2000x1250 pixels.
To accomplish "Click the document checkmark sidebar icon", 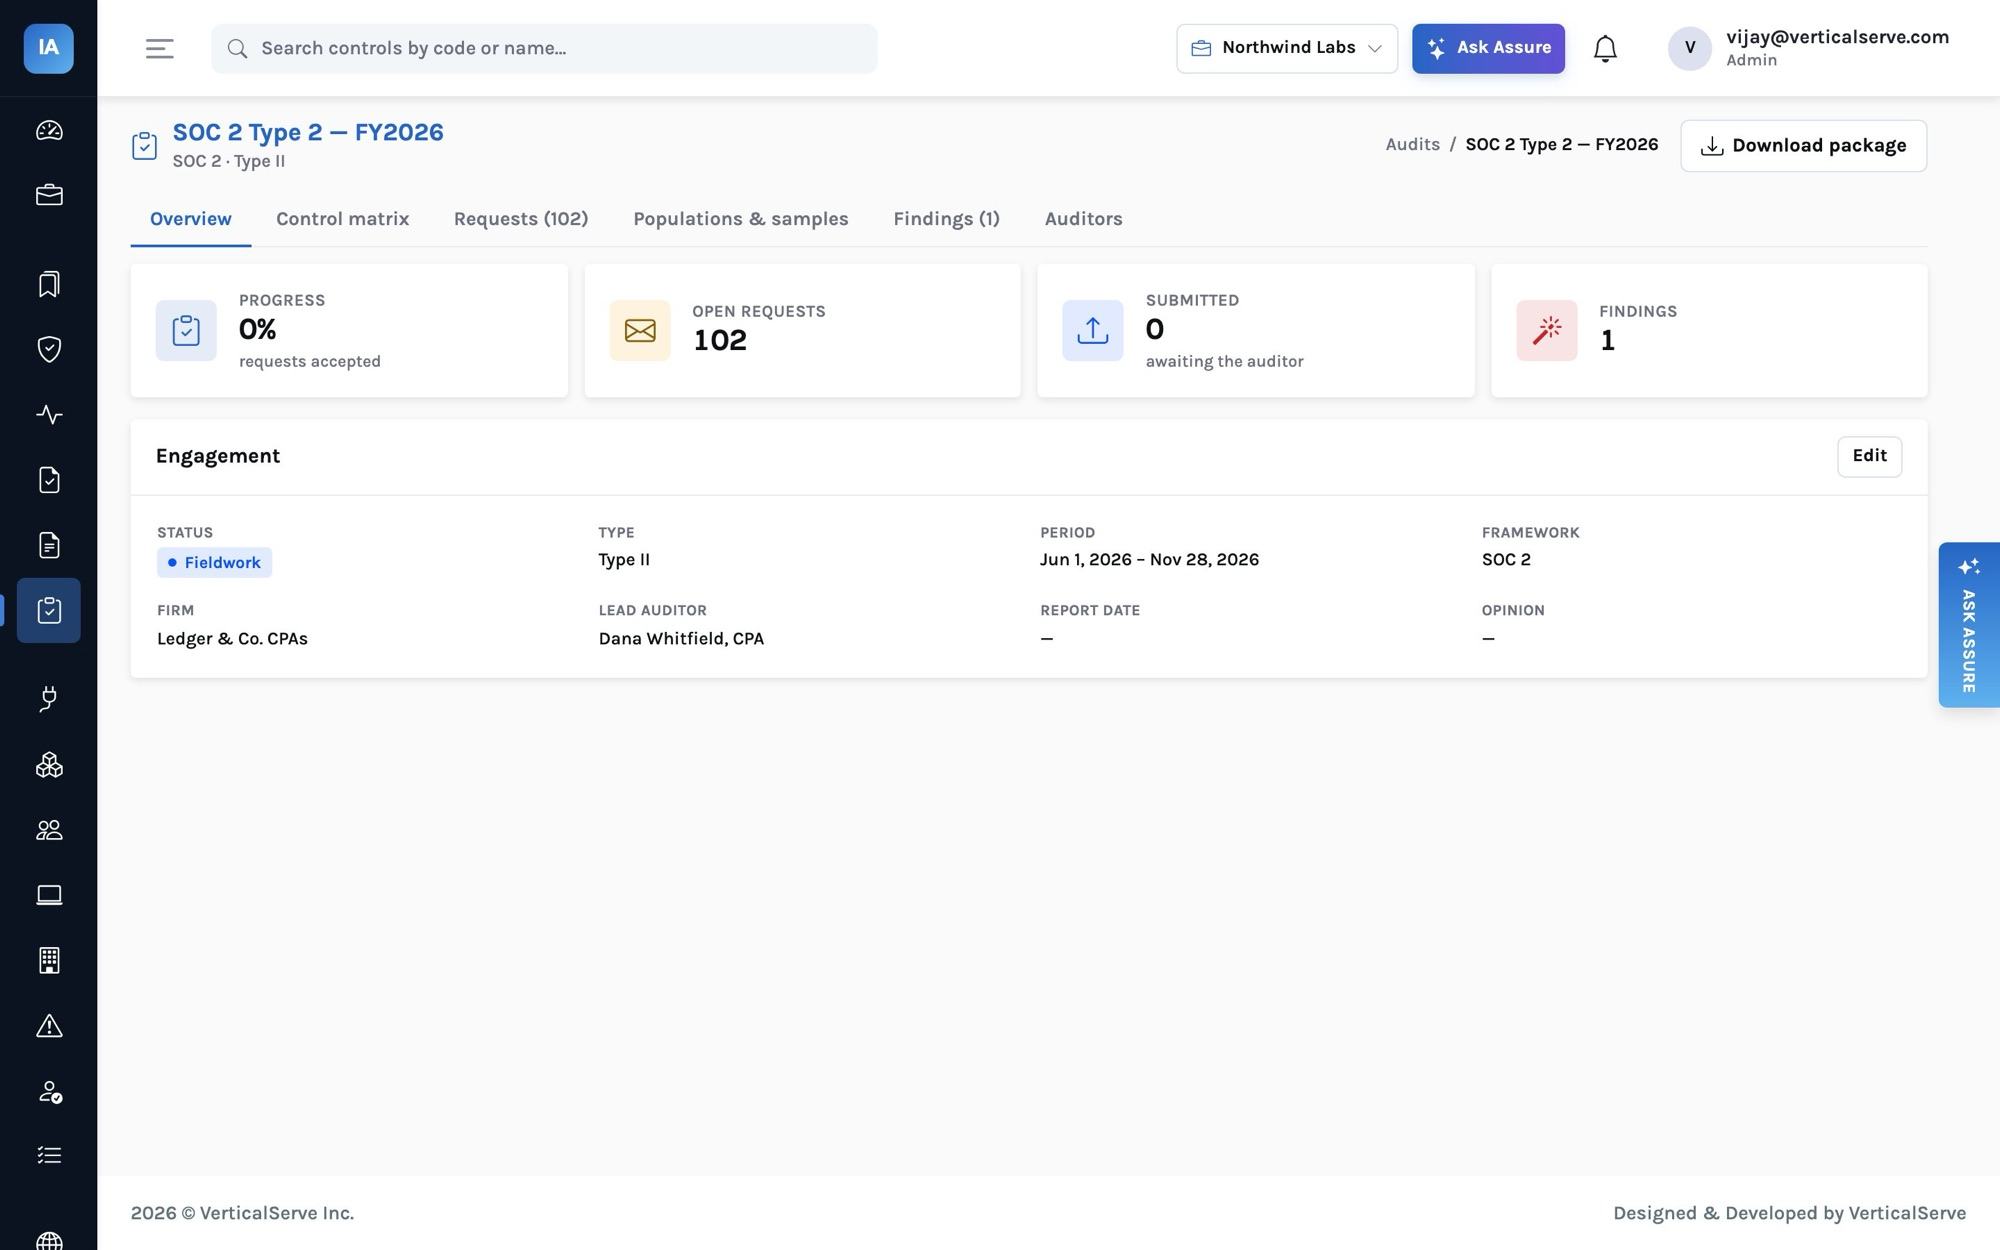I will 49,480.
